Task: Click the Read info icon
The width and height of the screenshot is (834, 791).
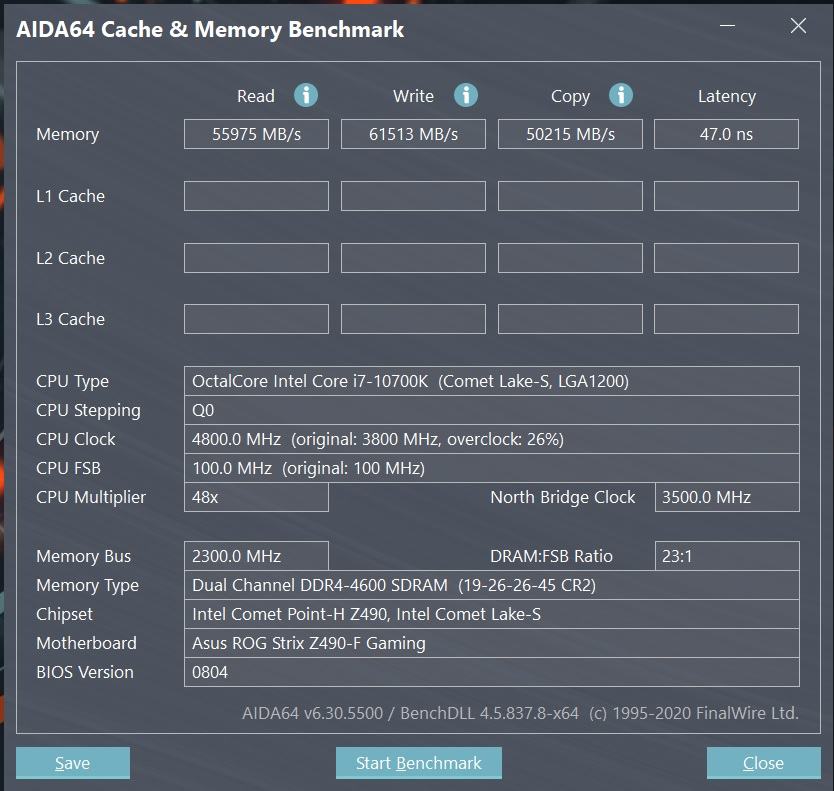Action: coord(306,96)
